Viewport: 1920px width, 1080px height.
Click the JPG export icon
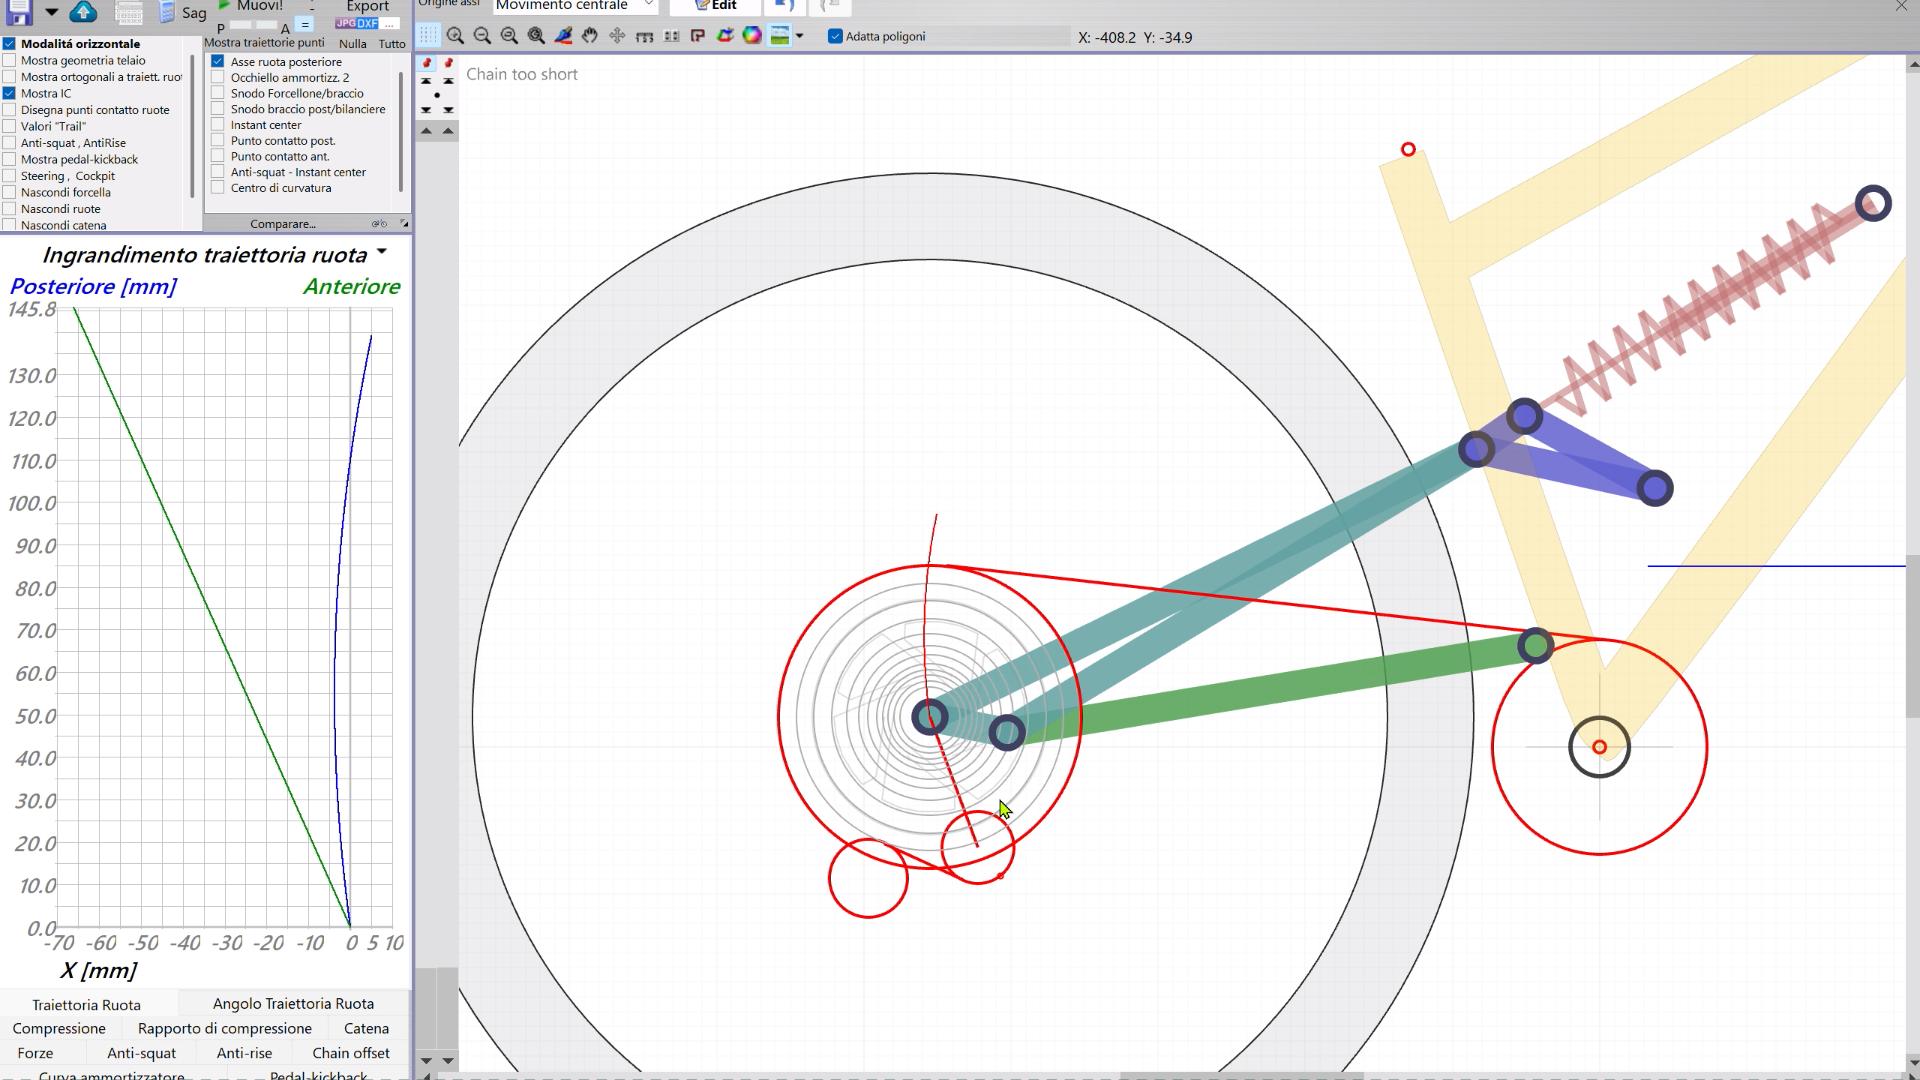pos(345,23)
